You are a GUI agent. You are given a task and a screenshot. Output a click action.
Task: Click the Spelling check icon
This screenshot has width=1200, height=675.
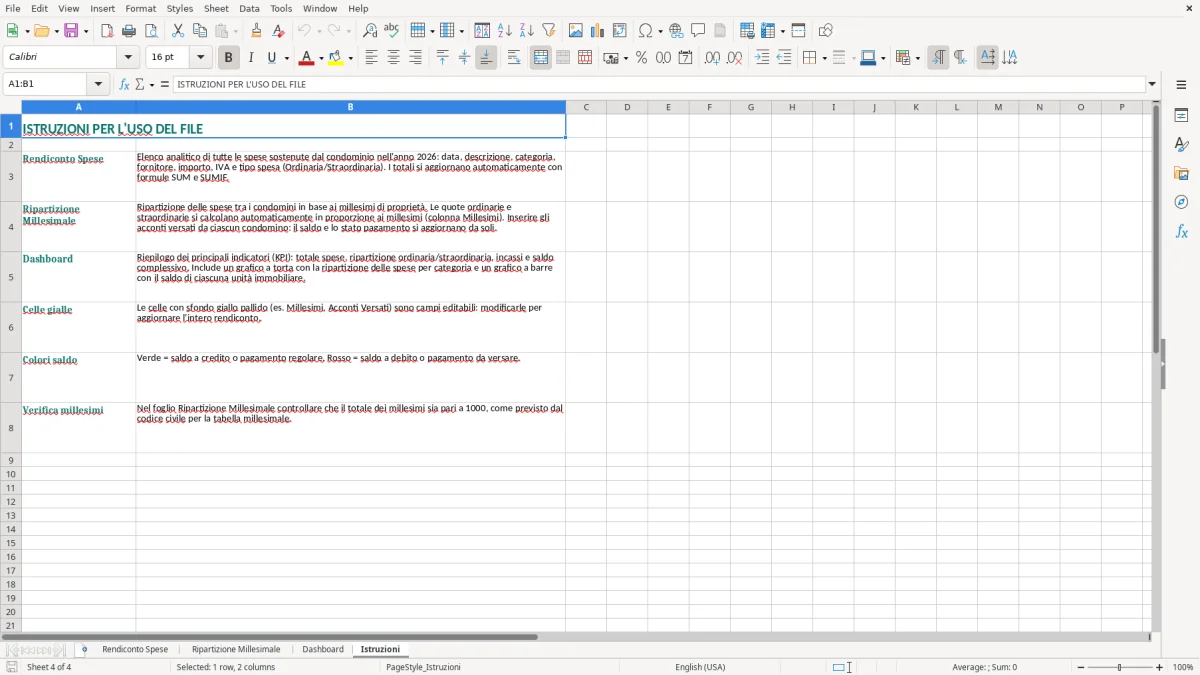[392, 31]
